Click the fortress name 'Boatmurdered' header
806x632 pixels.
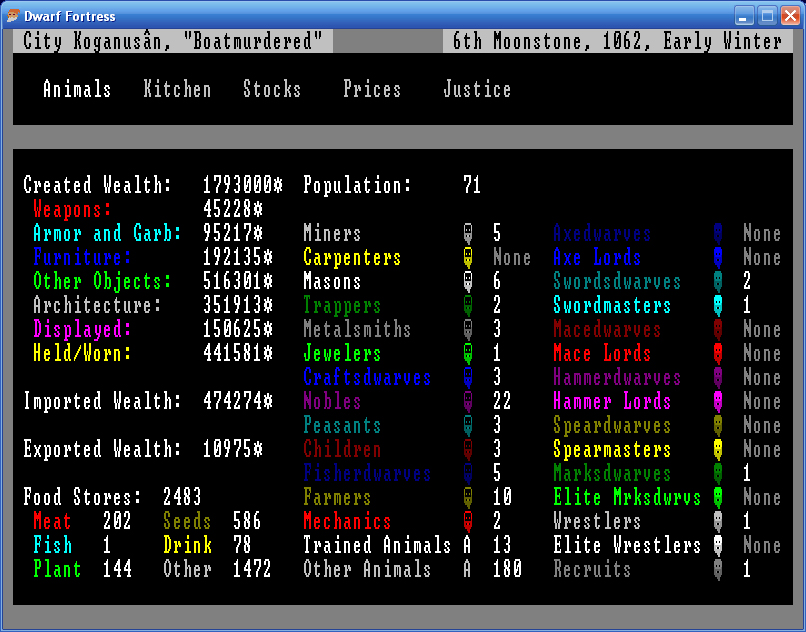(x=173, y=41)
